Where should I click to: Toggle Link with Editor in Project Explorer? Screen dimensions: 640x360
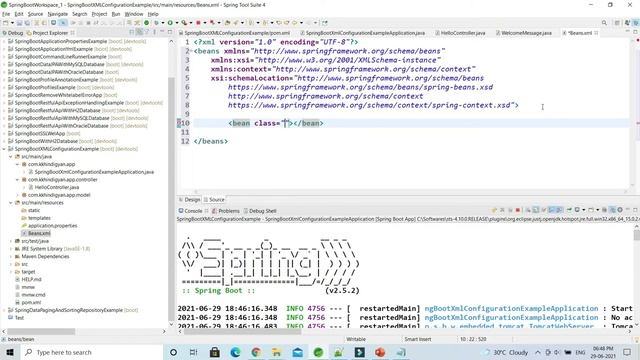tap(139, 32)
